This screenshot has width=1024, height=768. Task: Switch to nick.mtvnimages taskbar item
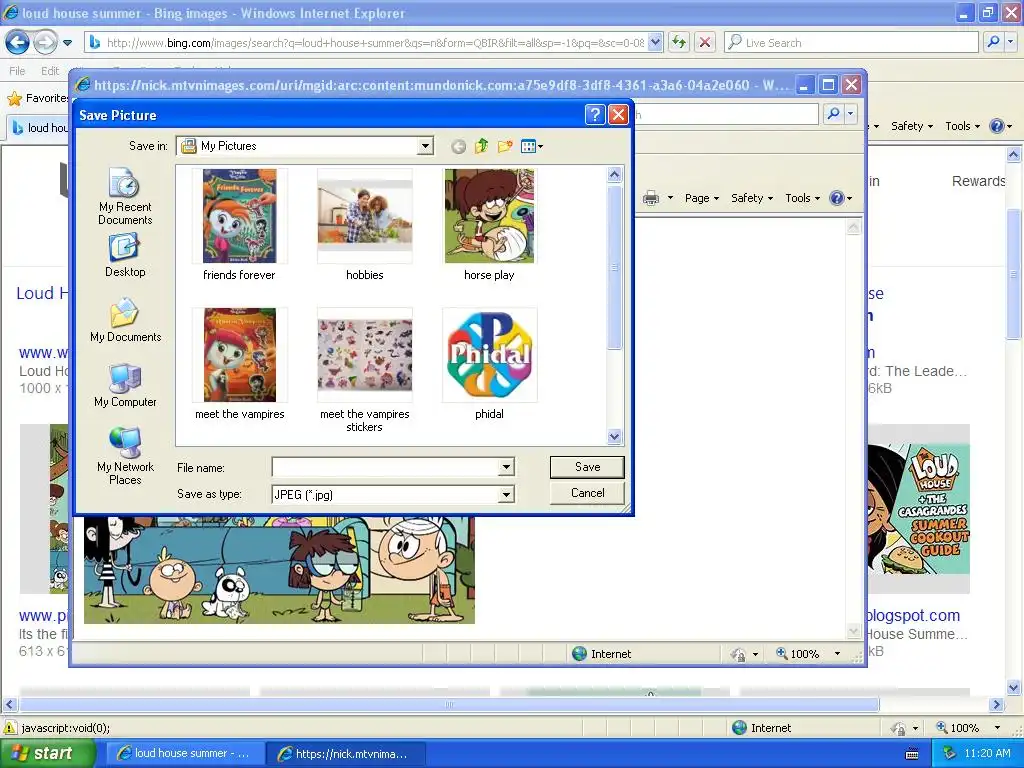(x=344, y=754)
